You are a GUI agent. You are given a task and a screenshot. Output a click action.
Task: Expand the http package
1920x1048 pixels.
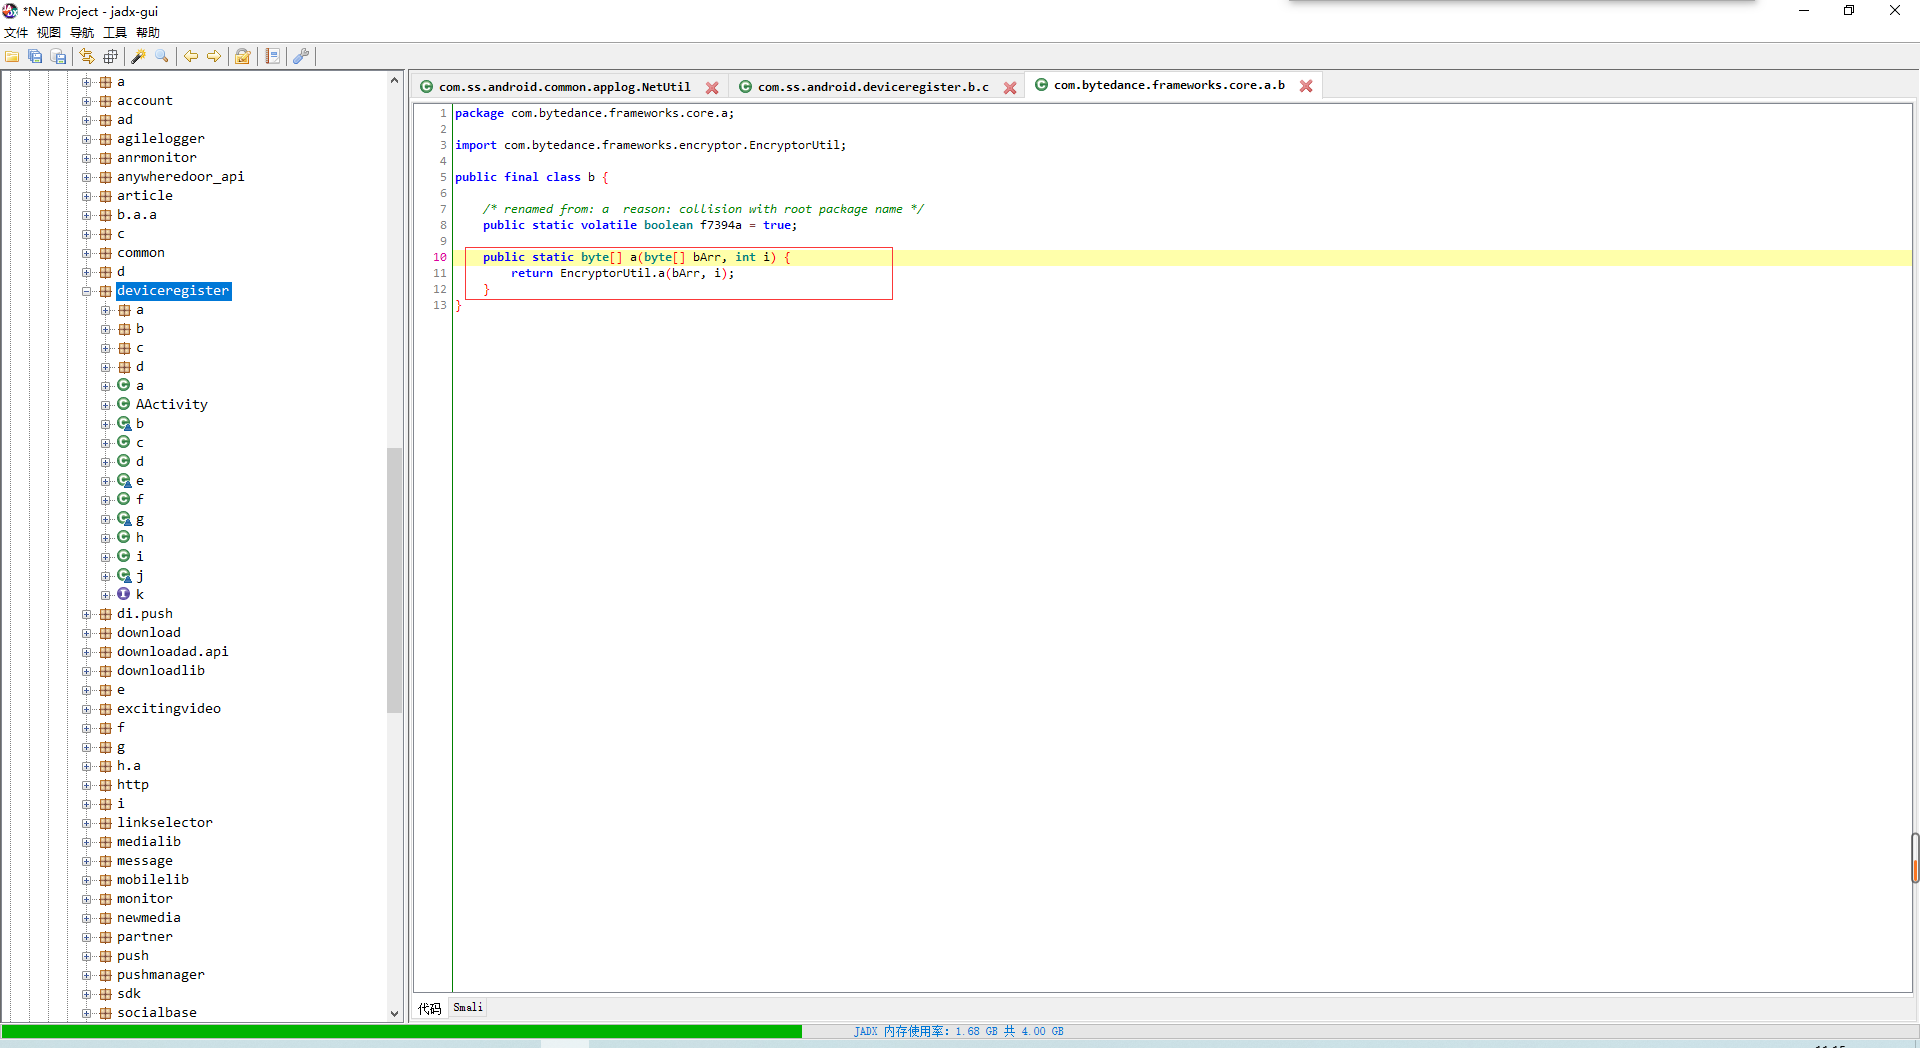pos(87,785)
